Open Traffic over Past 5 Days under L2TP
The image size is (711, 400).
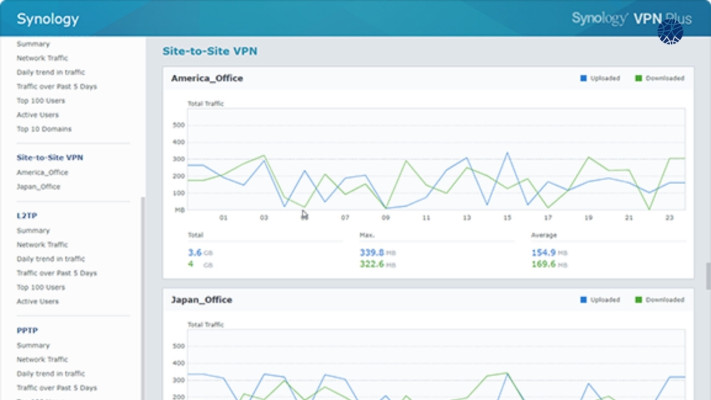coord(57,273)
